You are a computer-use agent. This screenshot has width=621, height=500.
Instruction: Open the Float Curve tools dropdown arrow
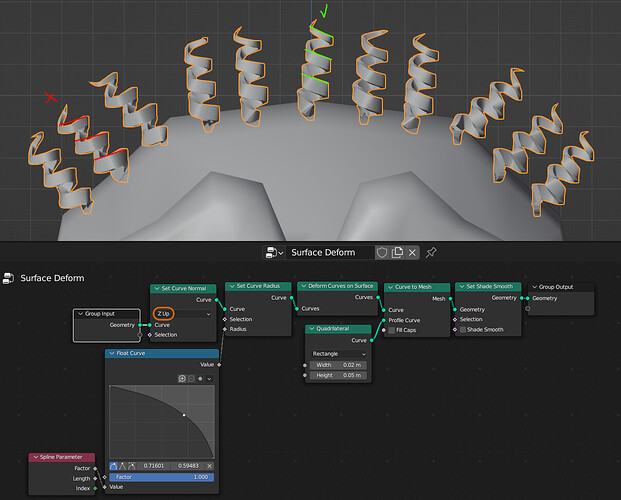click(x=210, y=379)
